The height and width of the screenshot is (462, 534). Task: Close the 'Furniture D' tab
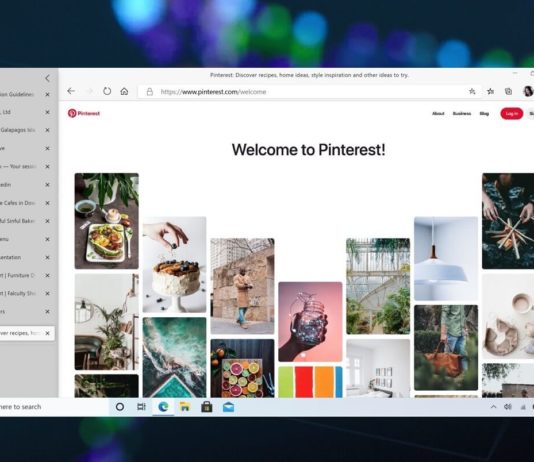pos(47,275)
